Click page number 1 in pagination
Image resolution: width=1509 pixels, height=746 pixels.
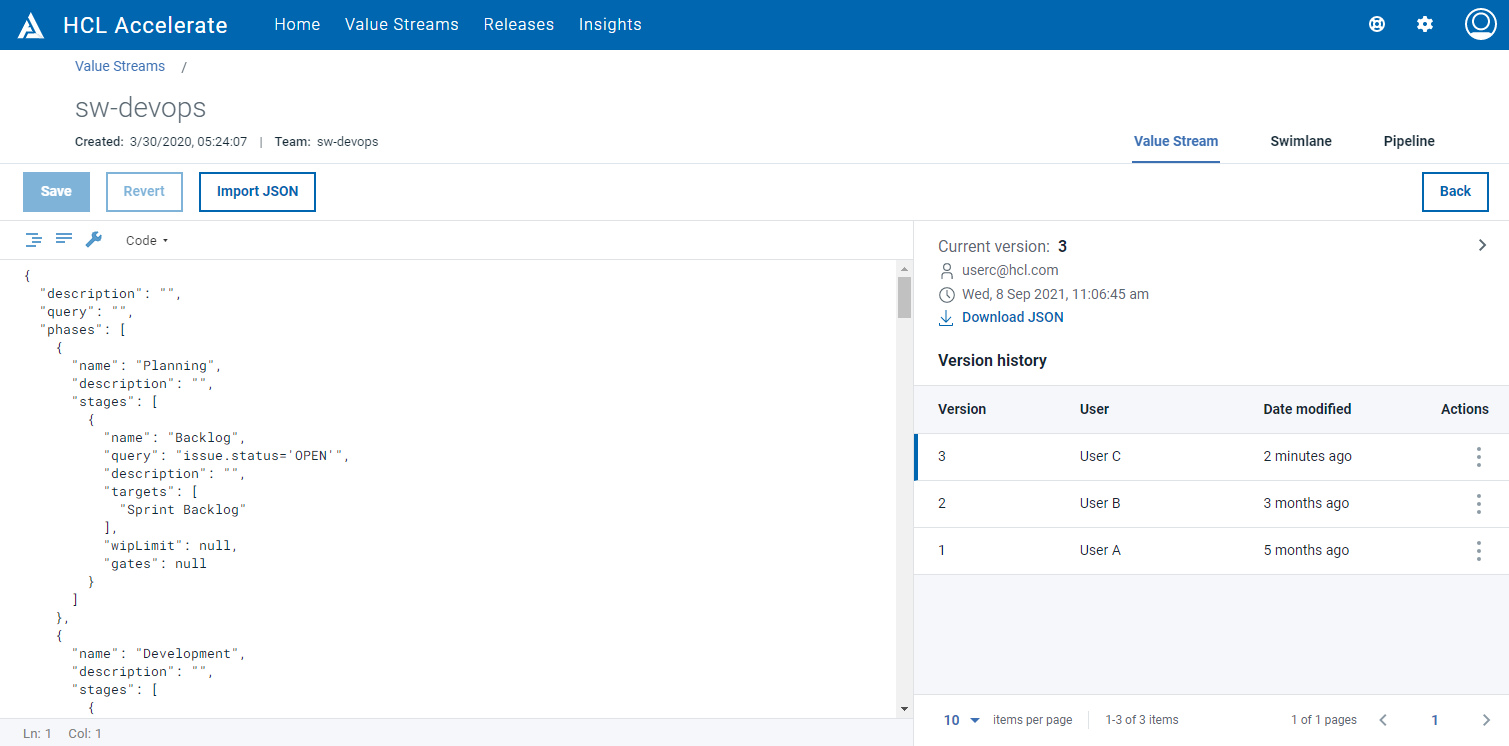pyautogui.click(x=1434, y=720)
